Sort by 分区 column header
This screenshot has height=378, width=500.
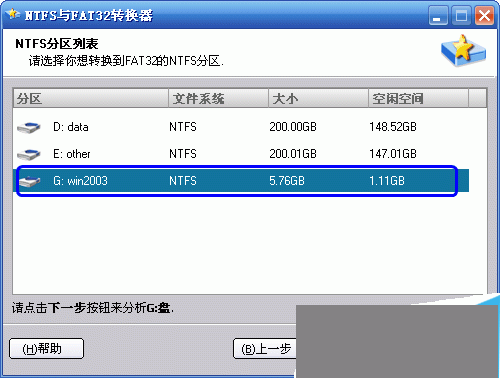click(x=91, y=98)
